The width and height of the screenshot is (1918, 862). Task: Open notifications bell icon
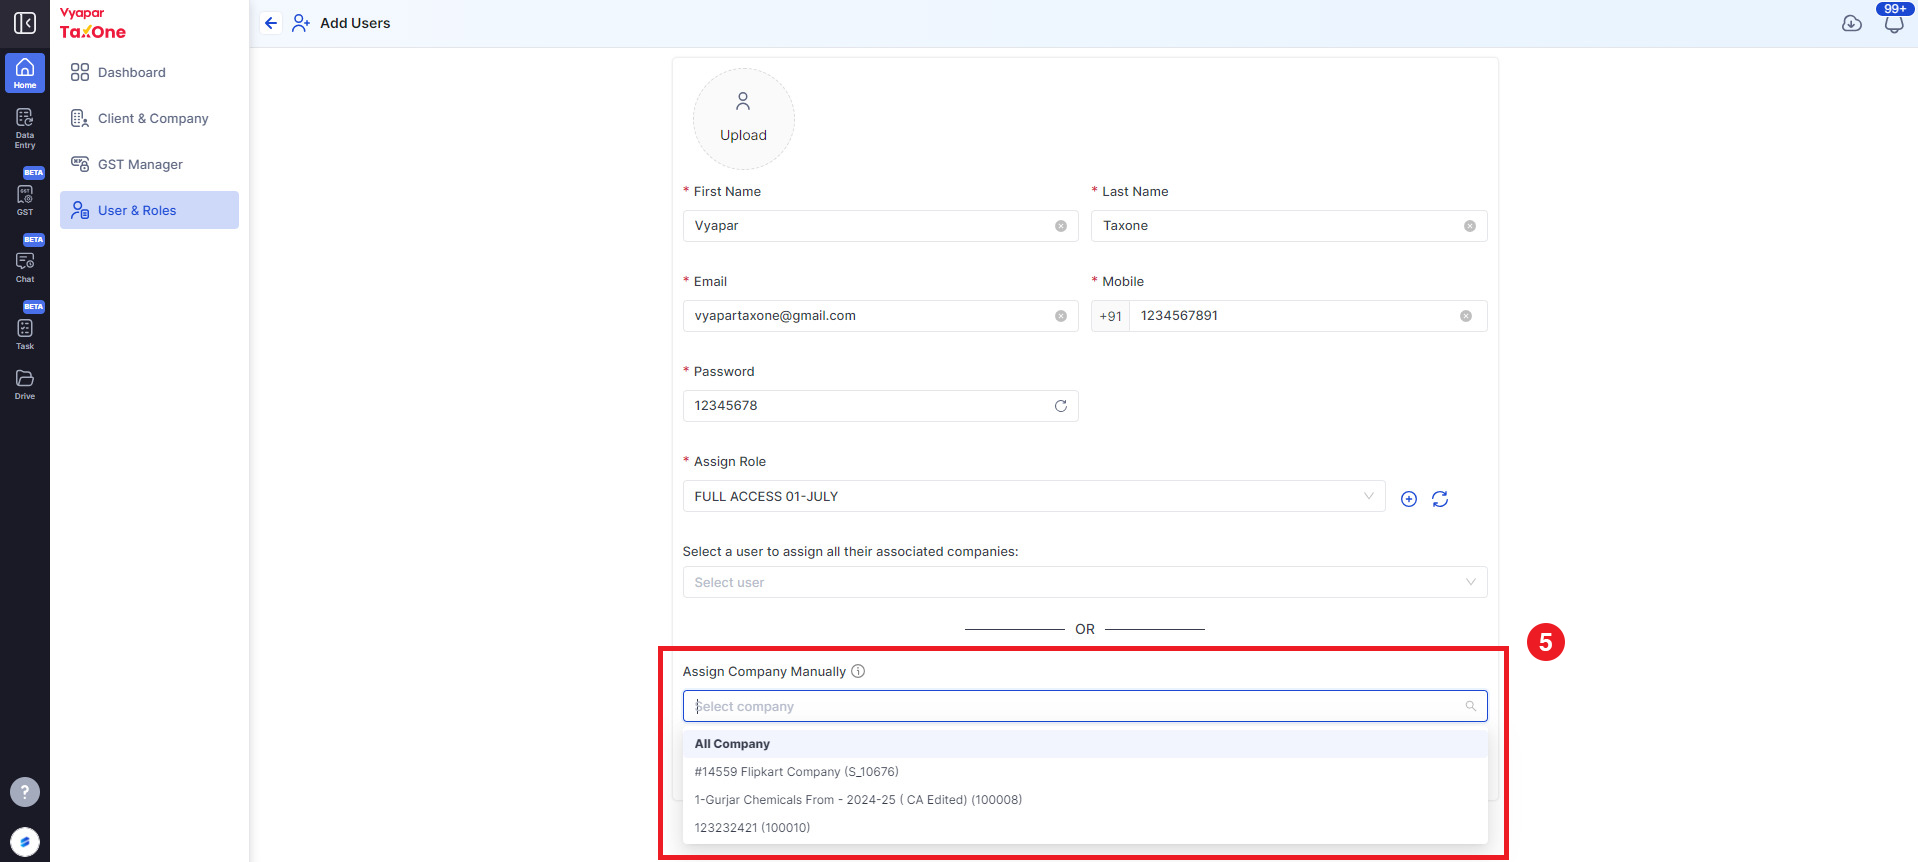pos(1894,23)
